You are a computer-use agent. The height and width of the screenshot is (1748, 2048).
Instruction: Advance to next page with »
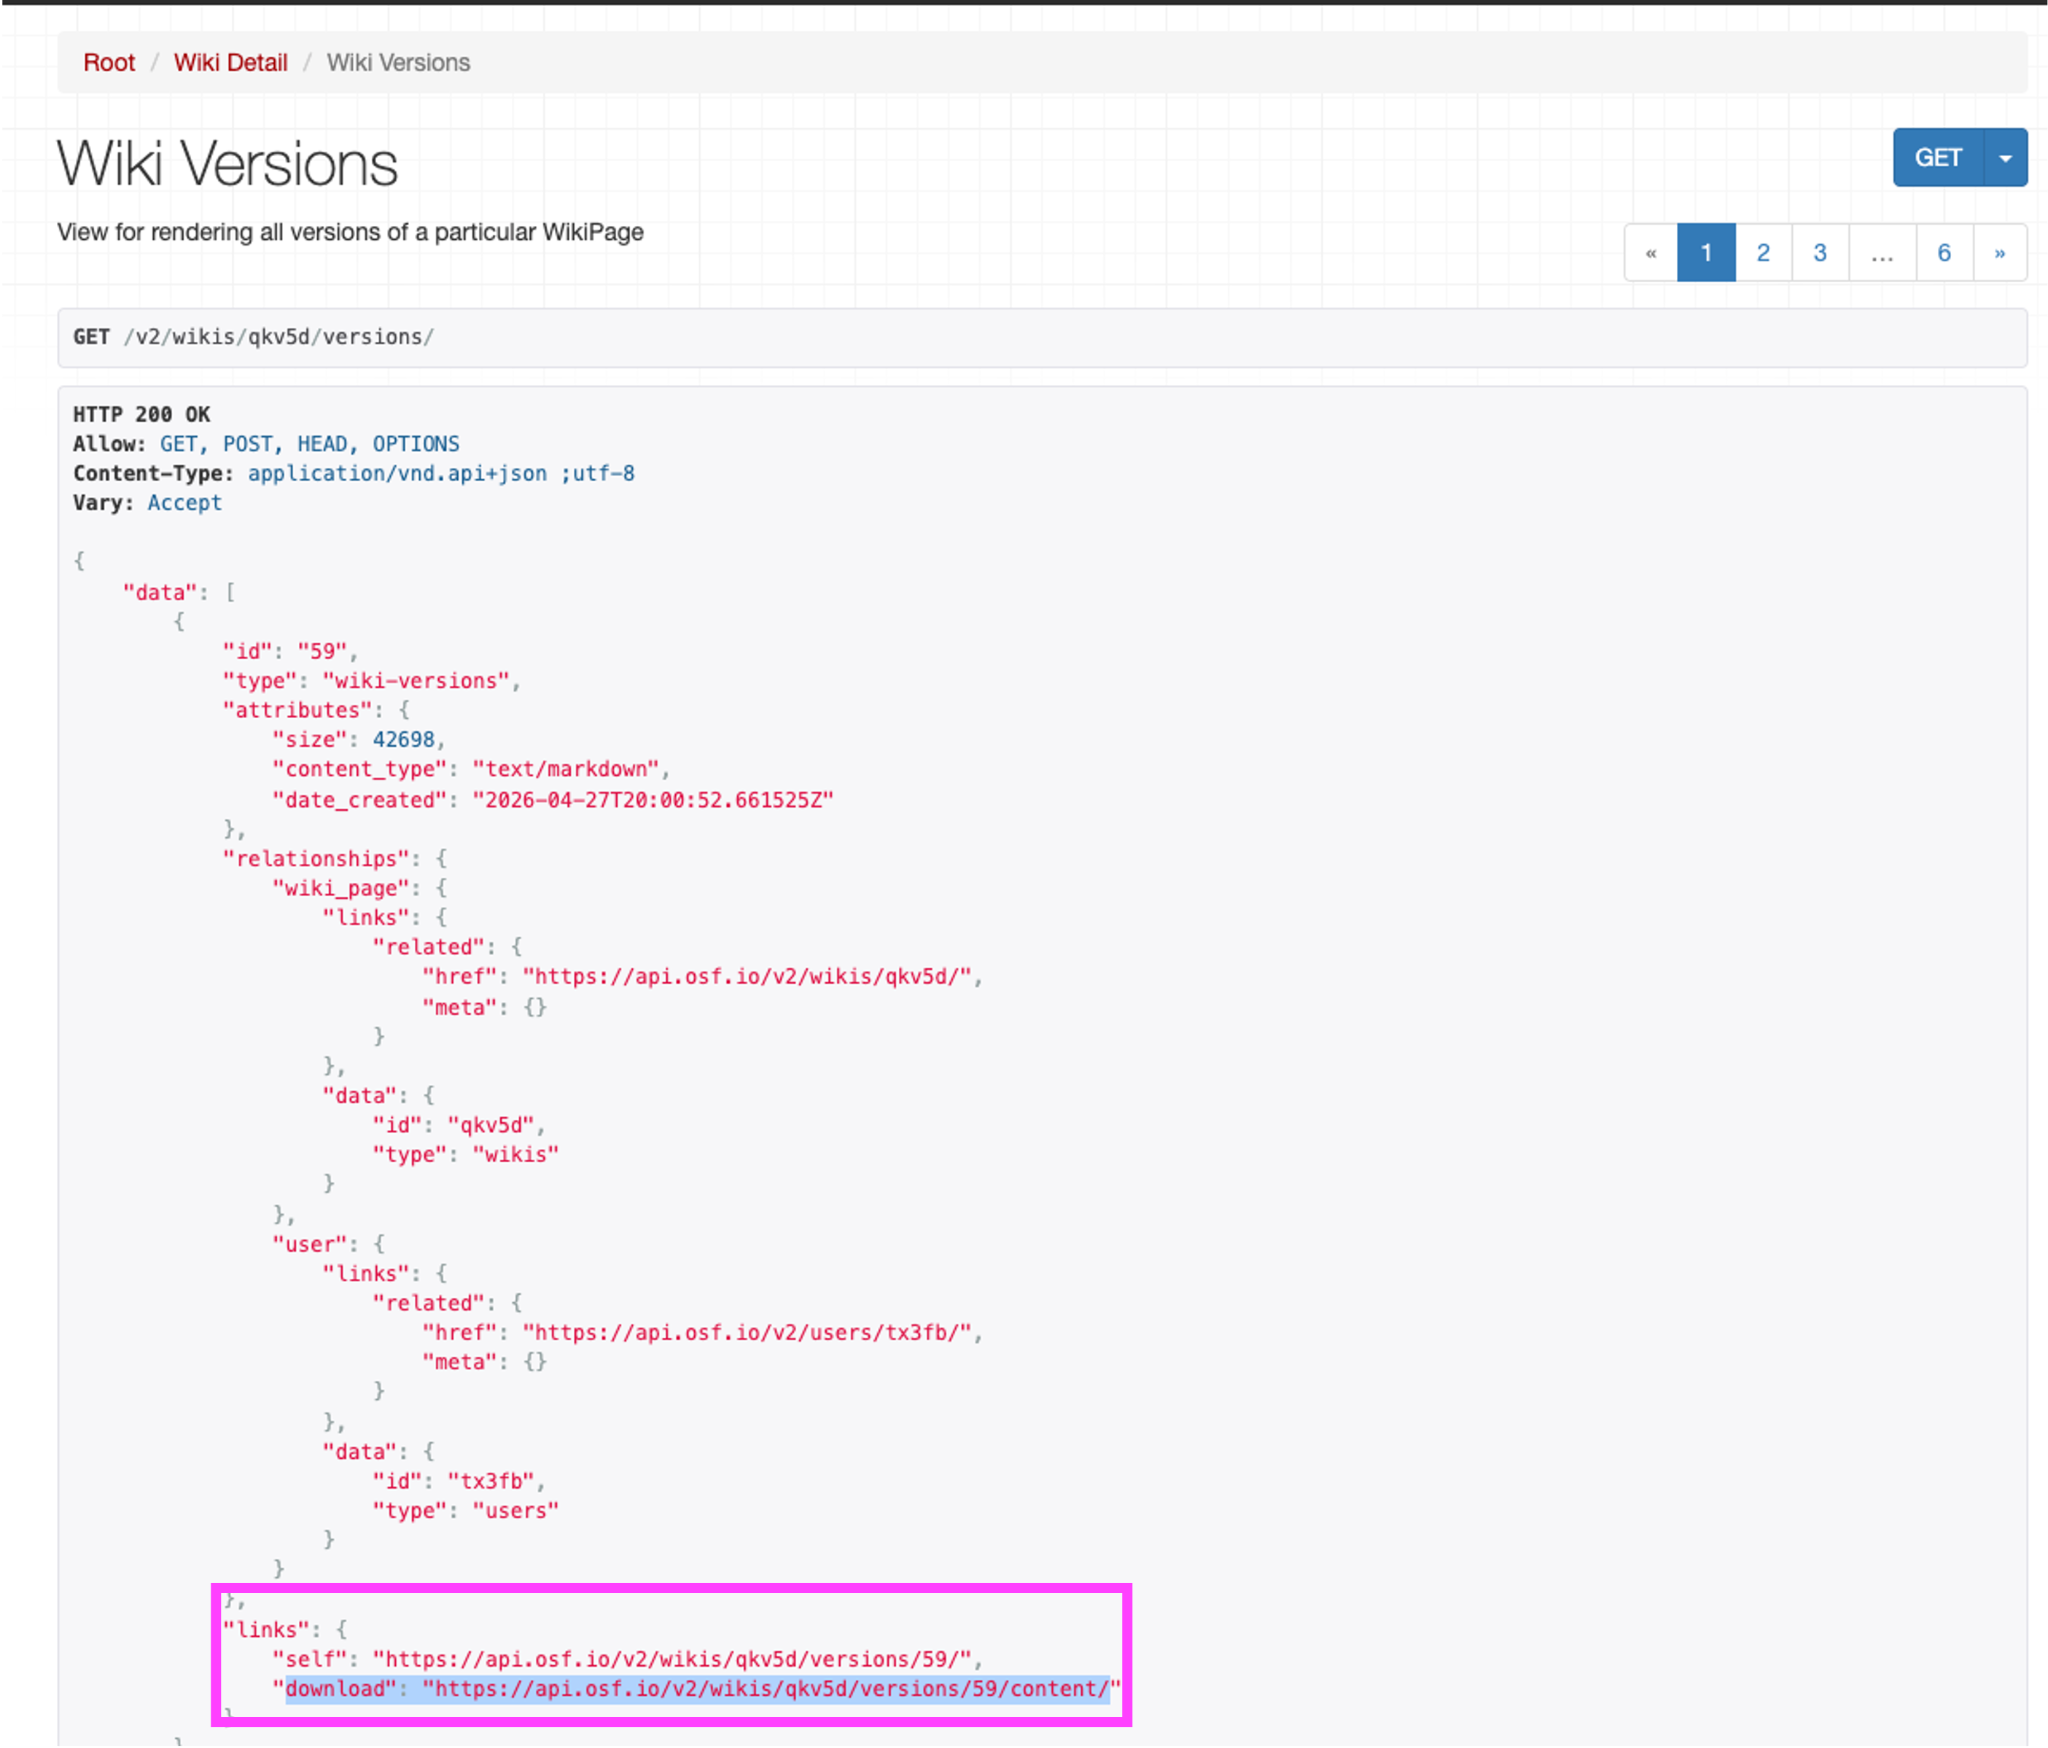[2000, 253]
